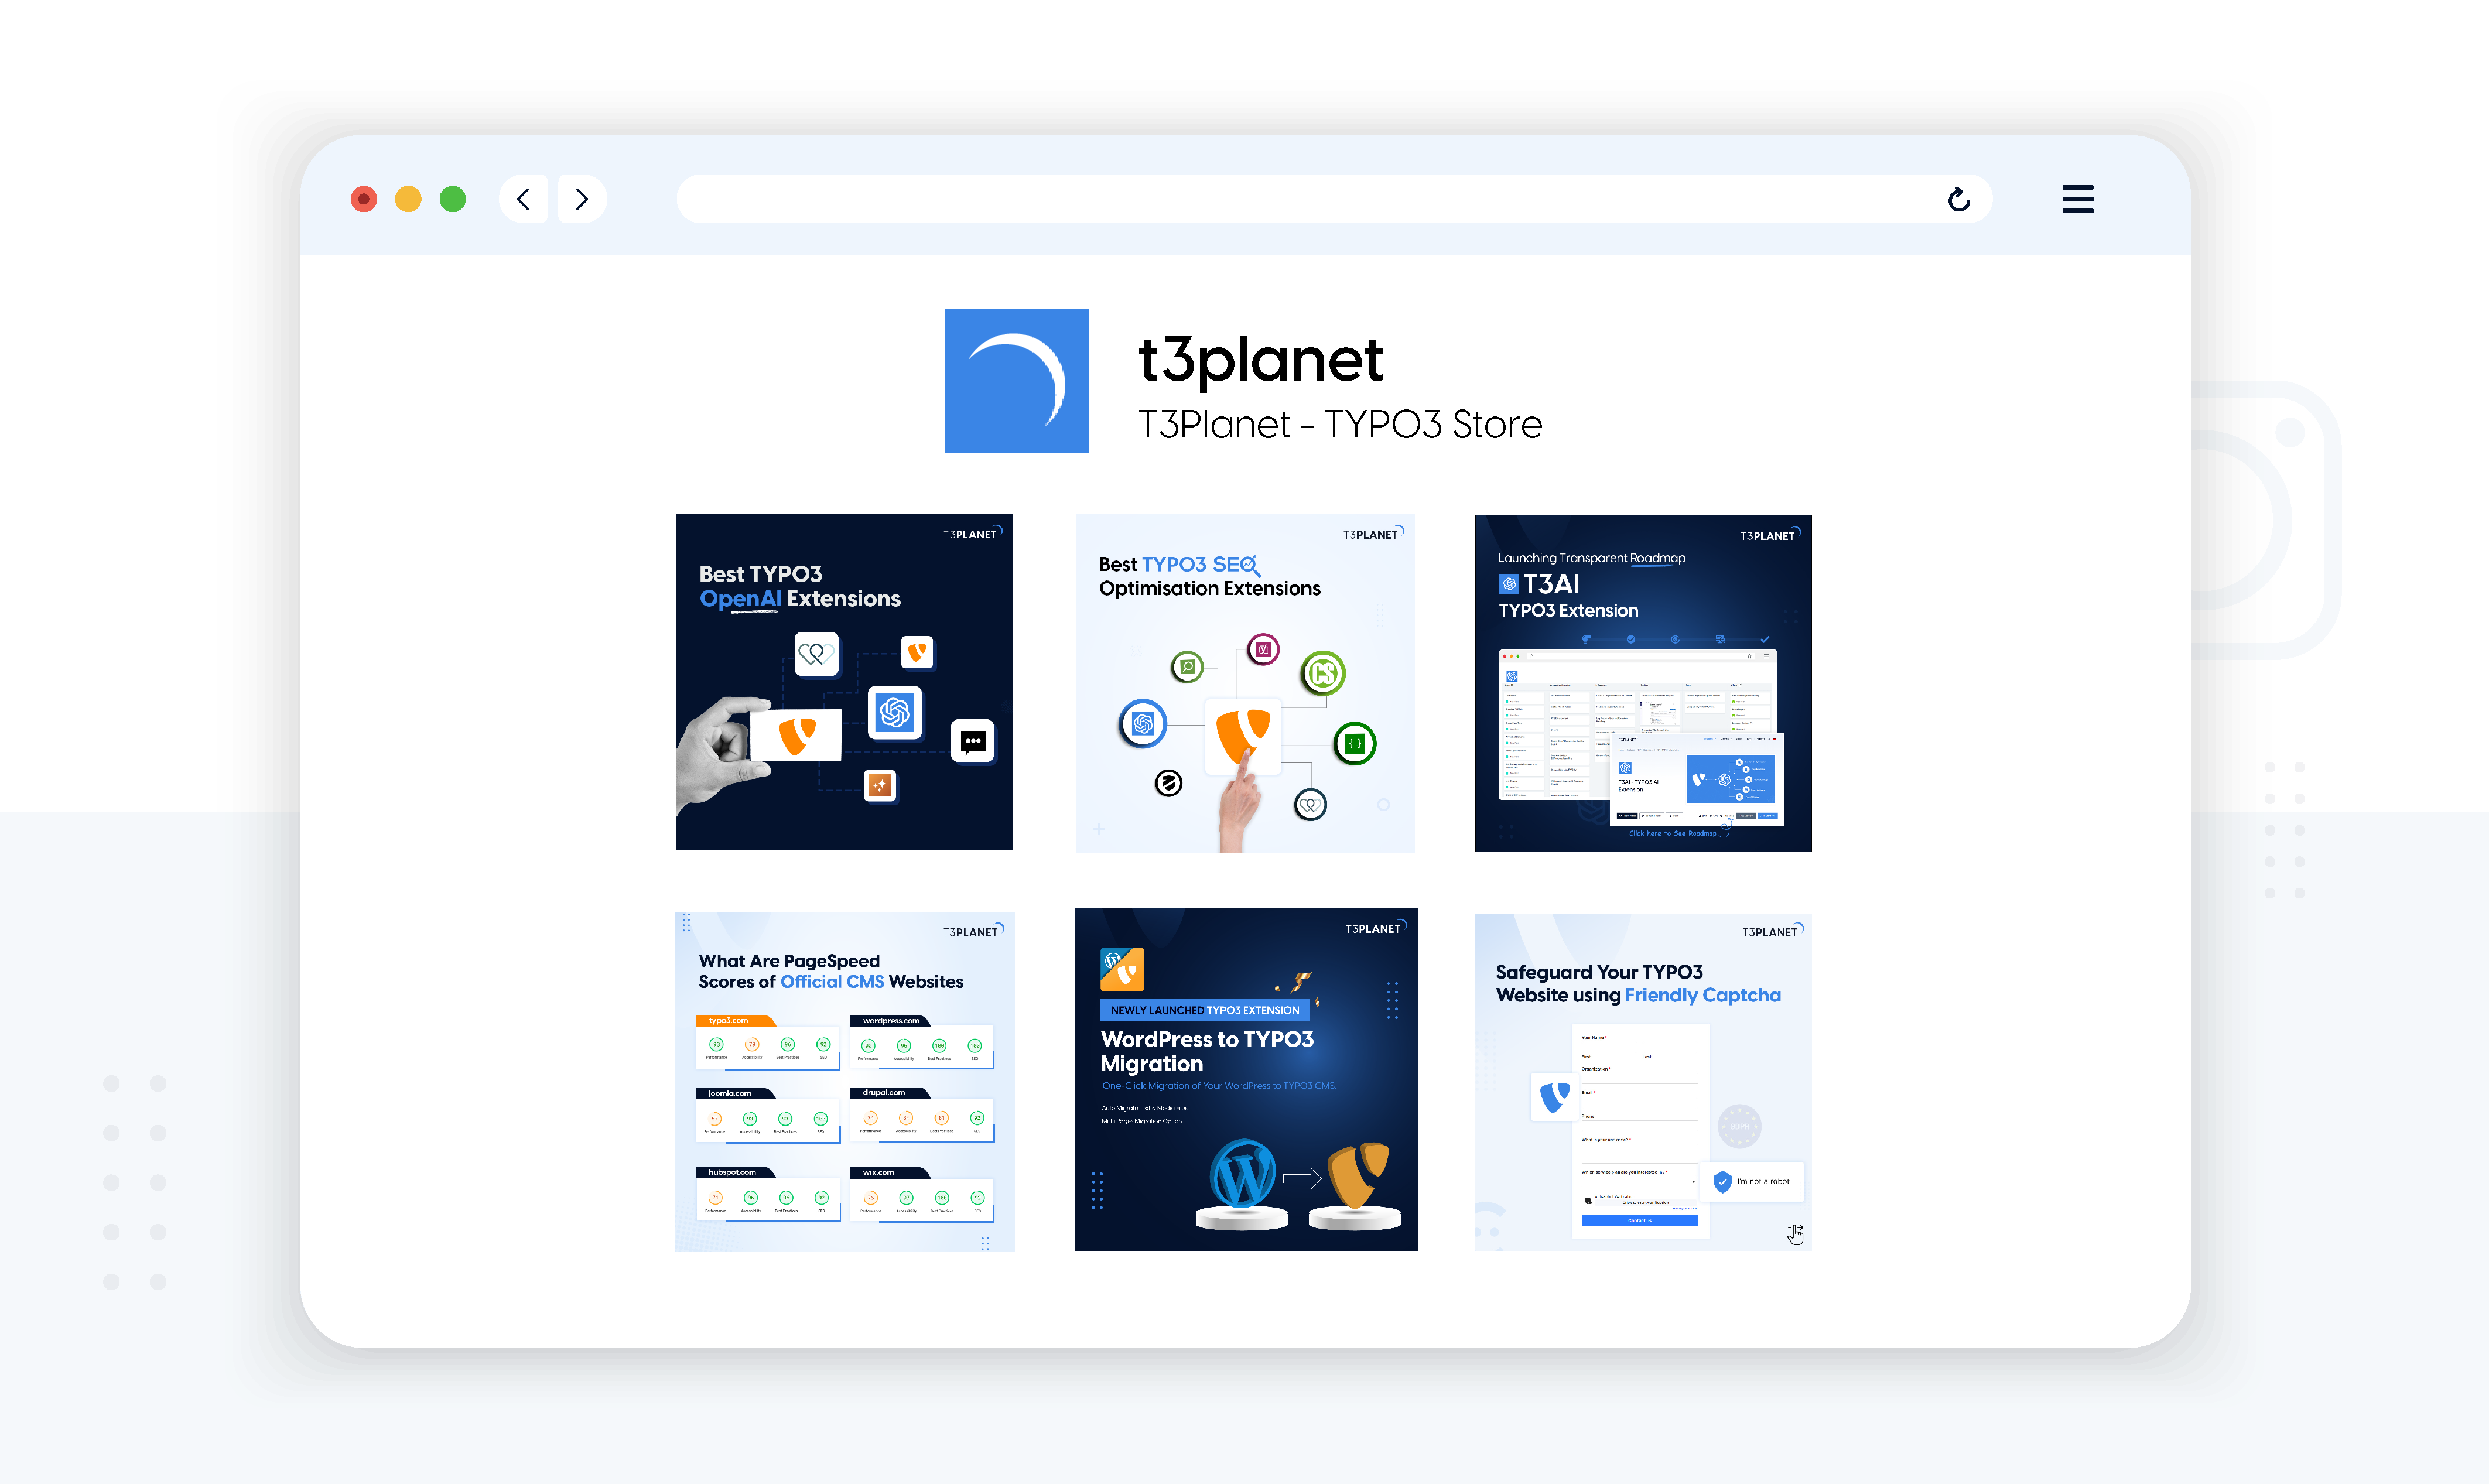The image size is (2489, 1484).
Task: Open the 'Best TYPO3 SEO Optimisation Extensions' post
Action: 1245,684
